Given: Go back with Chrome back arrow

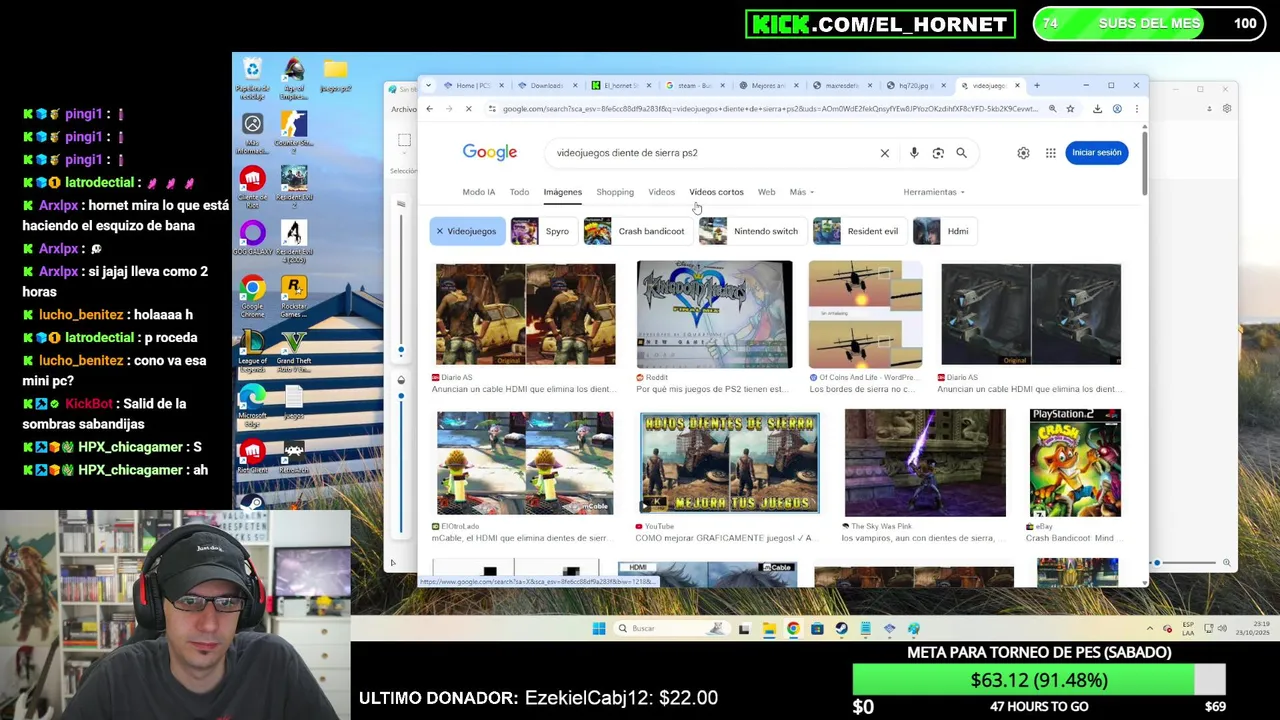Looking at the screenshot, I should pyautogui.click(x=430, y=109).
